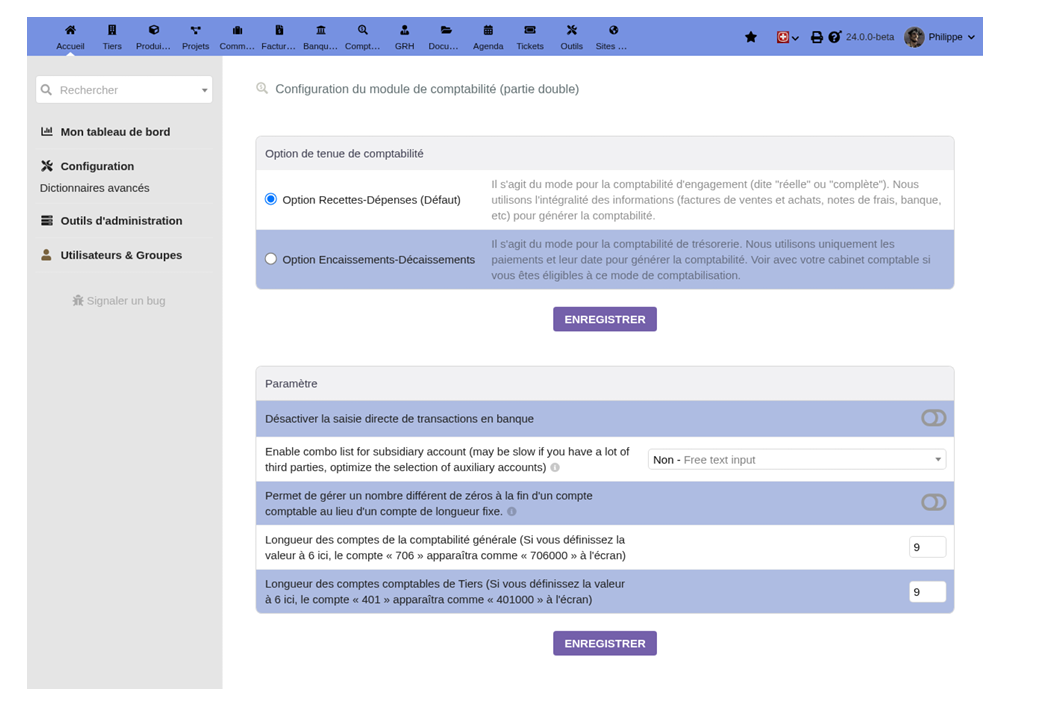The width and height of the screenshot is (1063, 708).
Task: Open the Agenda calendar icon
Action: (488, 30)
